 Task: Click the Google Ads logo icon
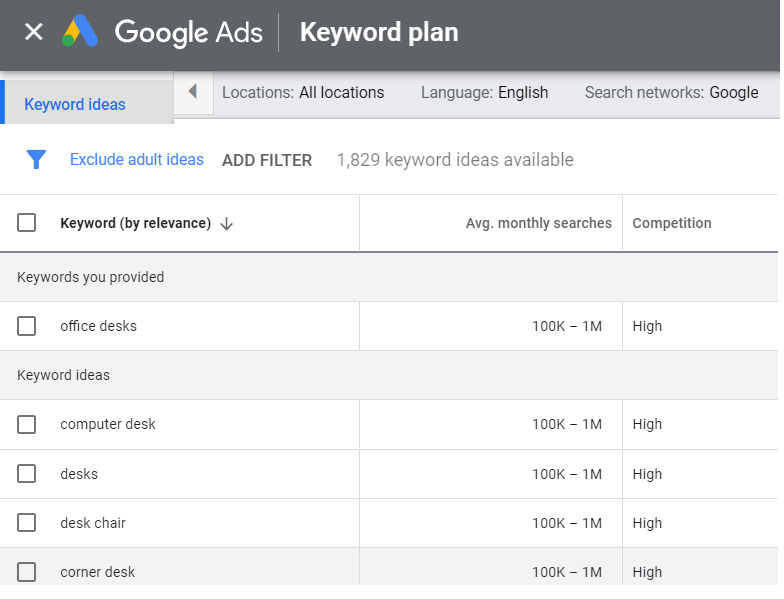pos(81,32)
